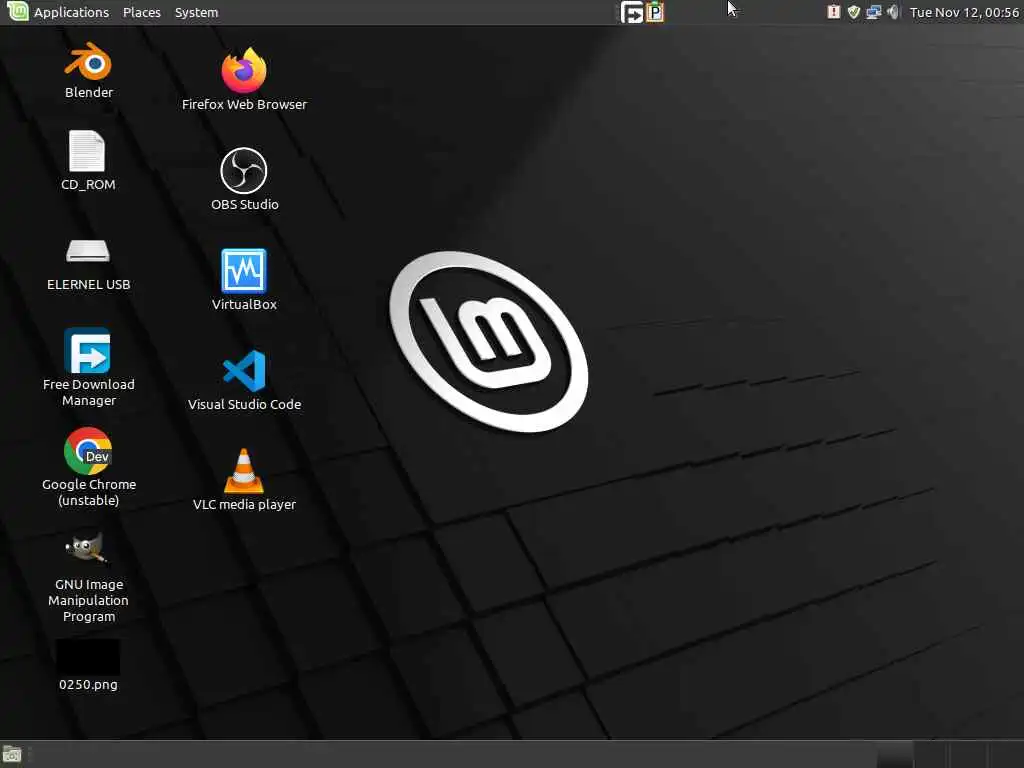Select Google Chrome (unstable) desktop icon
The width and height of the screenshot is (1024, 768).
click(88, 451)
